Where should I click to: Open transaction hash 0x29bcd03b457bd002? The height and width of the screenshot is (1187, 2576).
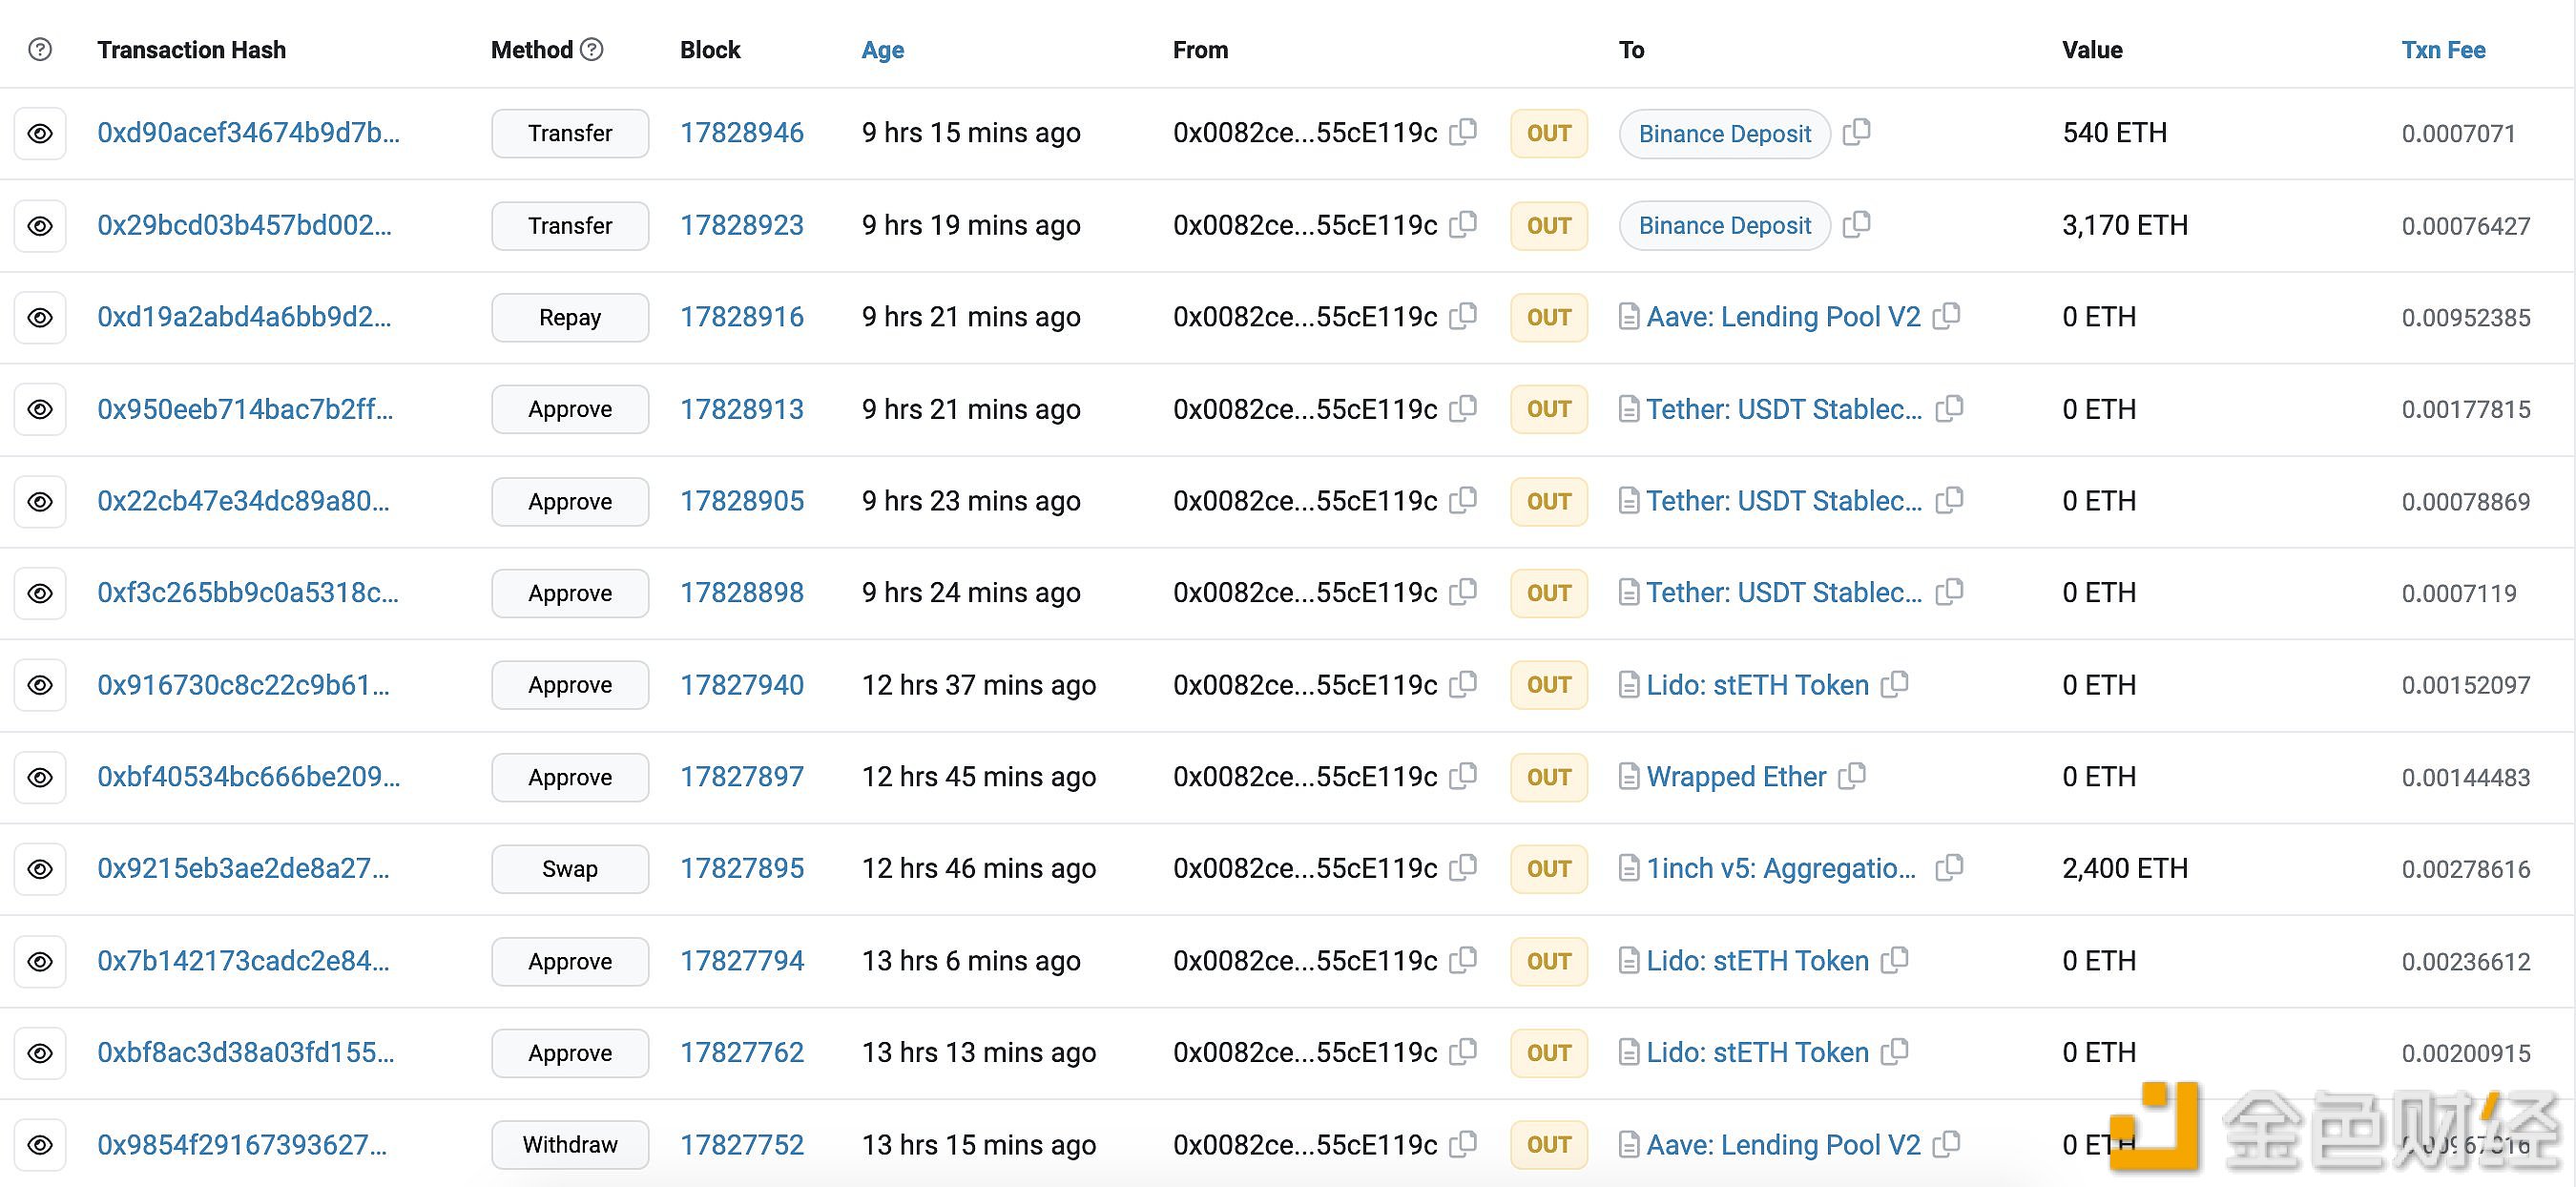coord(244,225)
